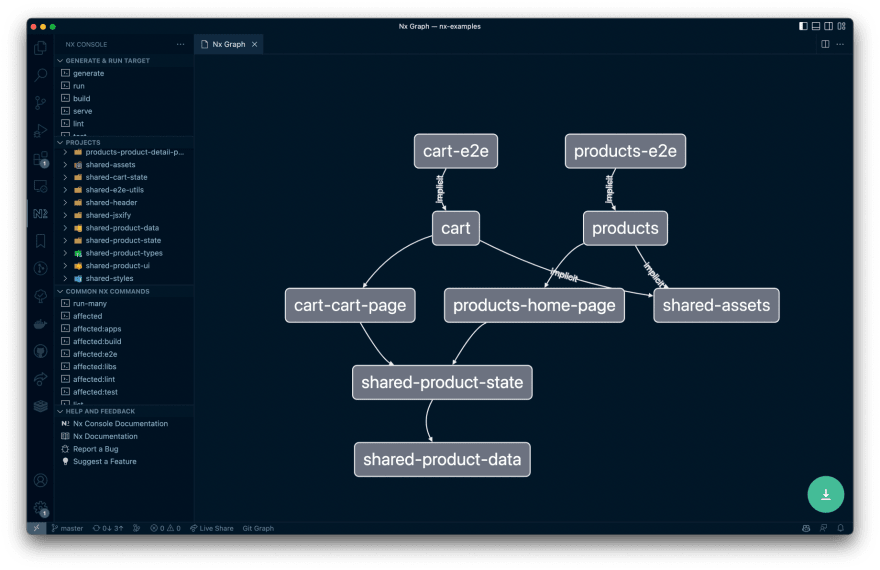Click the remote window indicator in status bar
This screenshot has width=880, height=570.
tap(36, 528)
